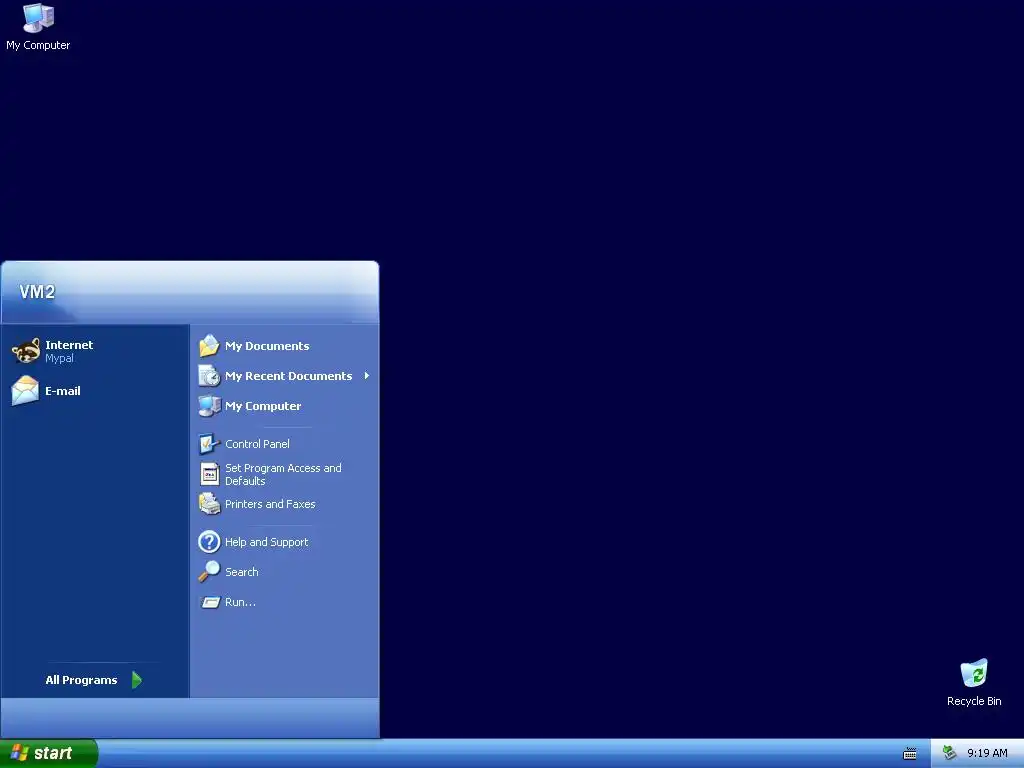Screen dimensions: 1024x768
Task: Select the Recycle Bin desktop icon
Action: (974, 673)
